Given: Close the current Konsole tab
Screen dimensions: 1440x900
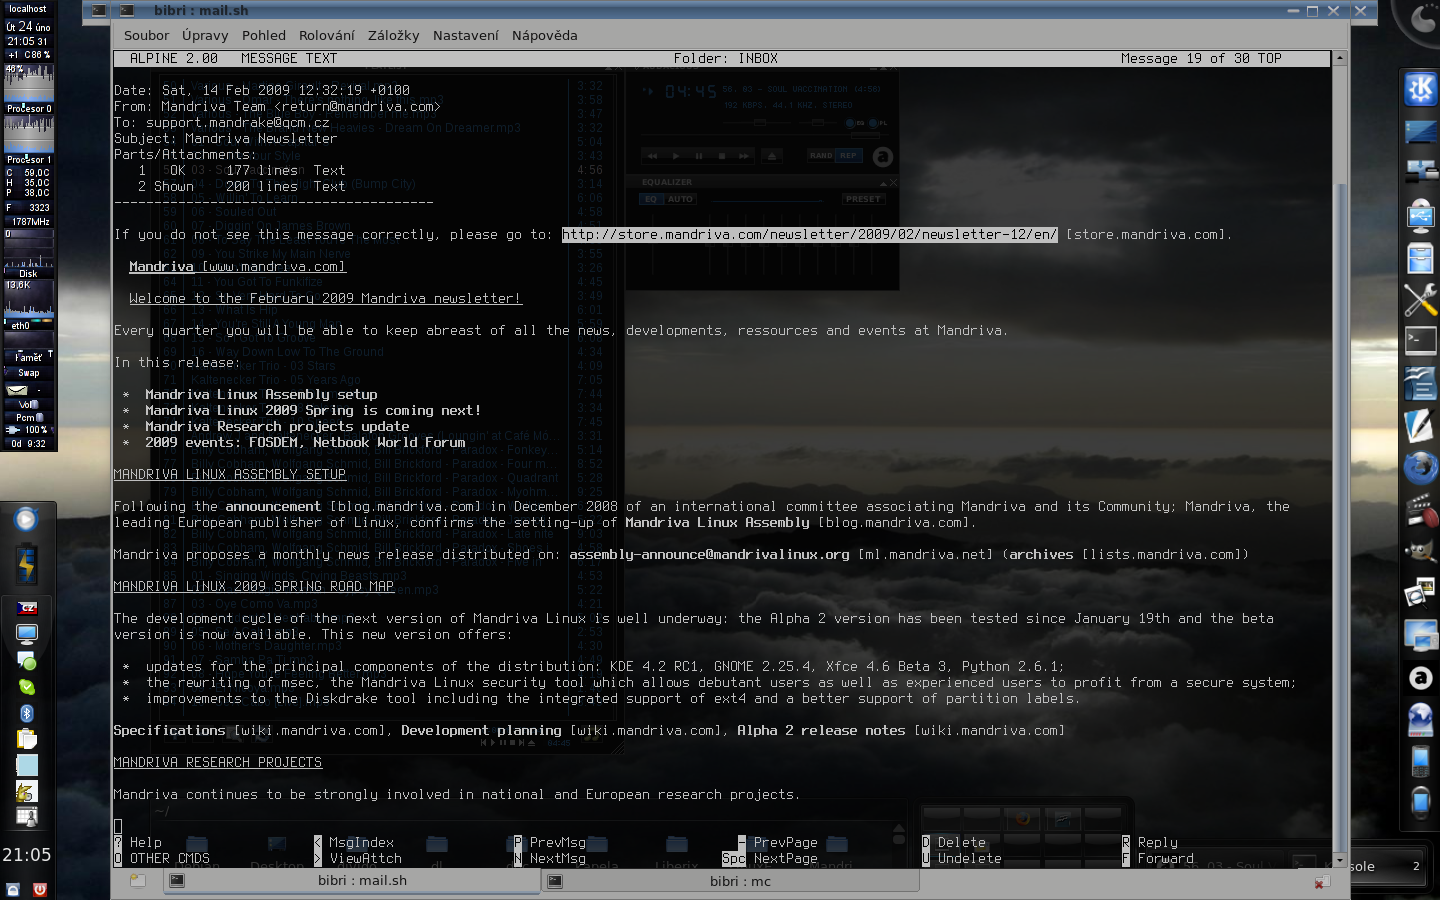Looking at the screenshot, I should pos(1322,882).
